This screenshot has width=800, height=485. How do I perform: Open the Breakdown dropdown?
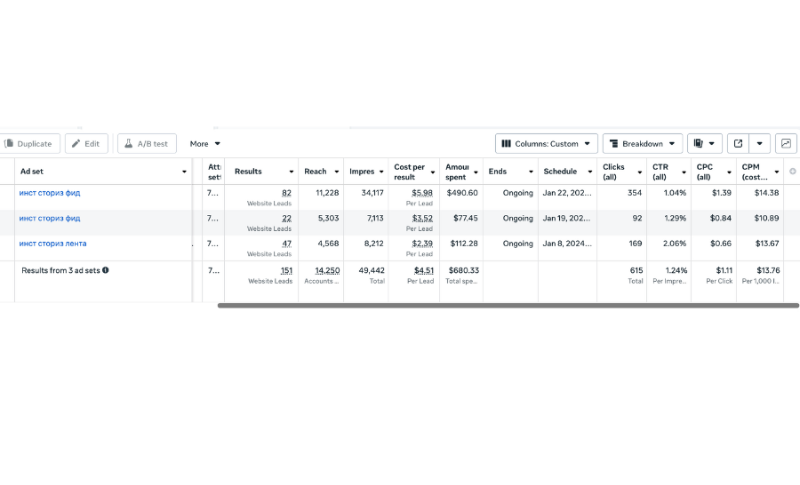tap(642, 144)
